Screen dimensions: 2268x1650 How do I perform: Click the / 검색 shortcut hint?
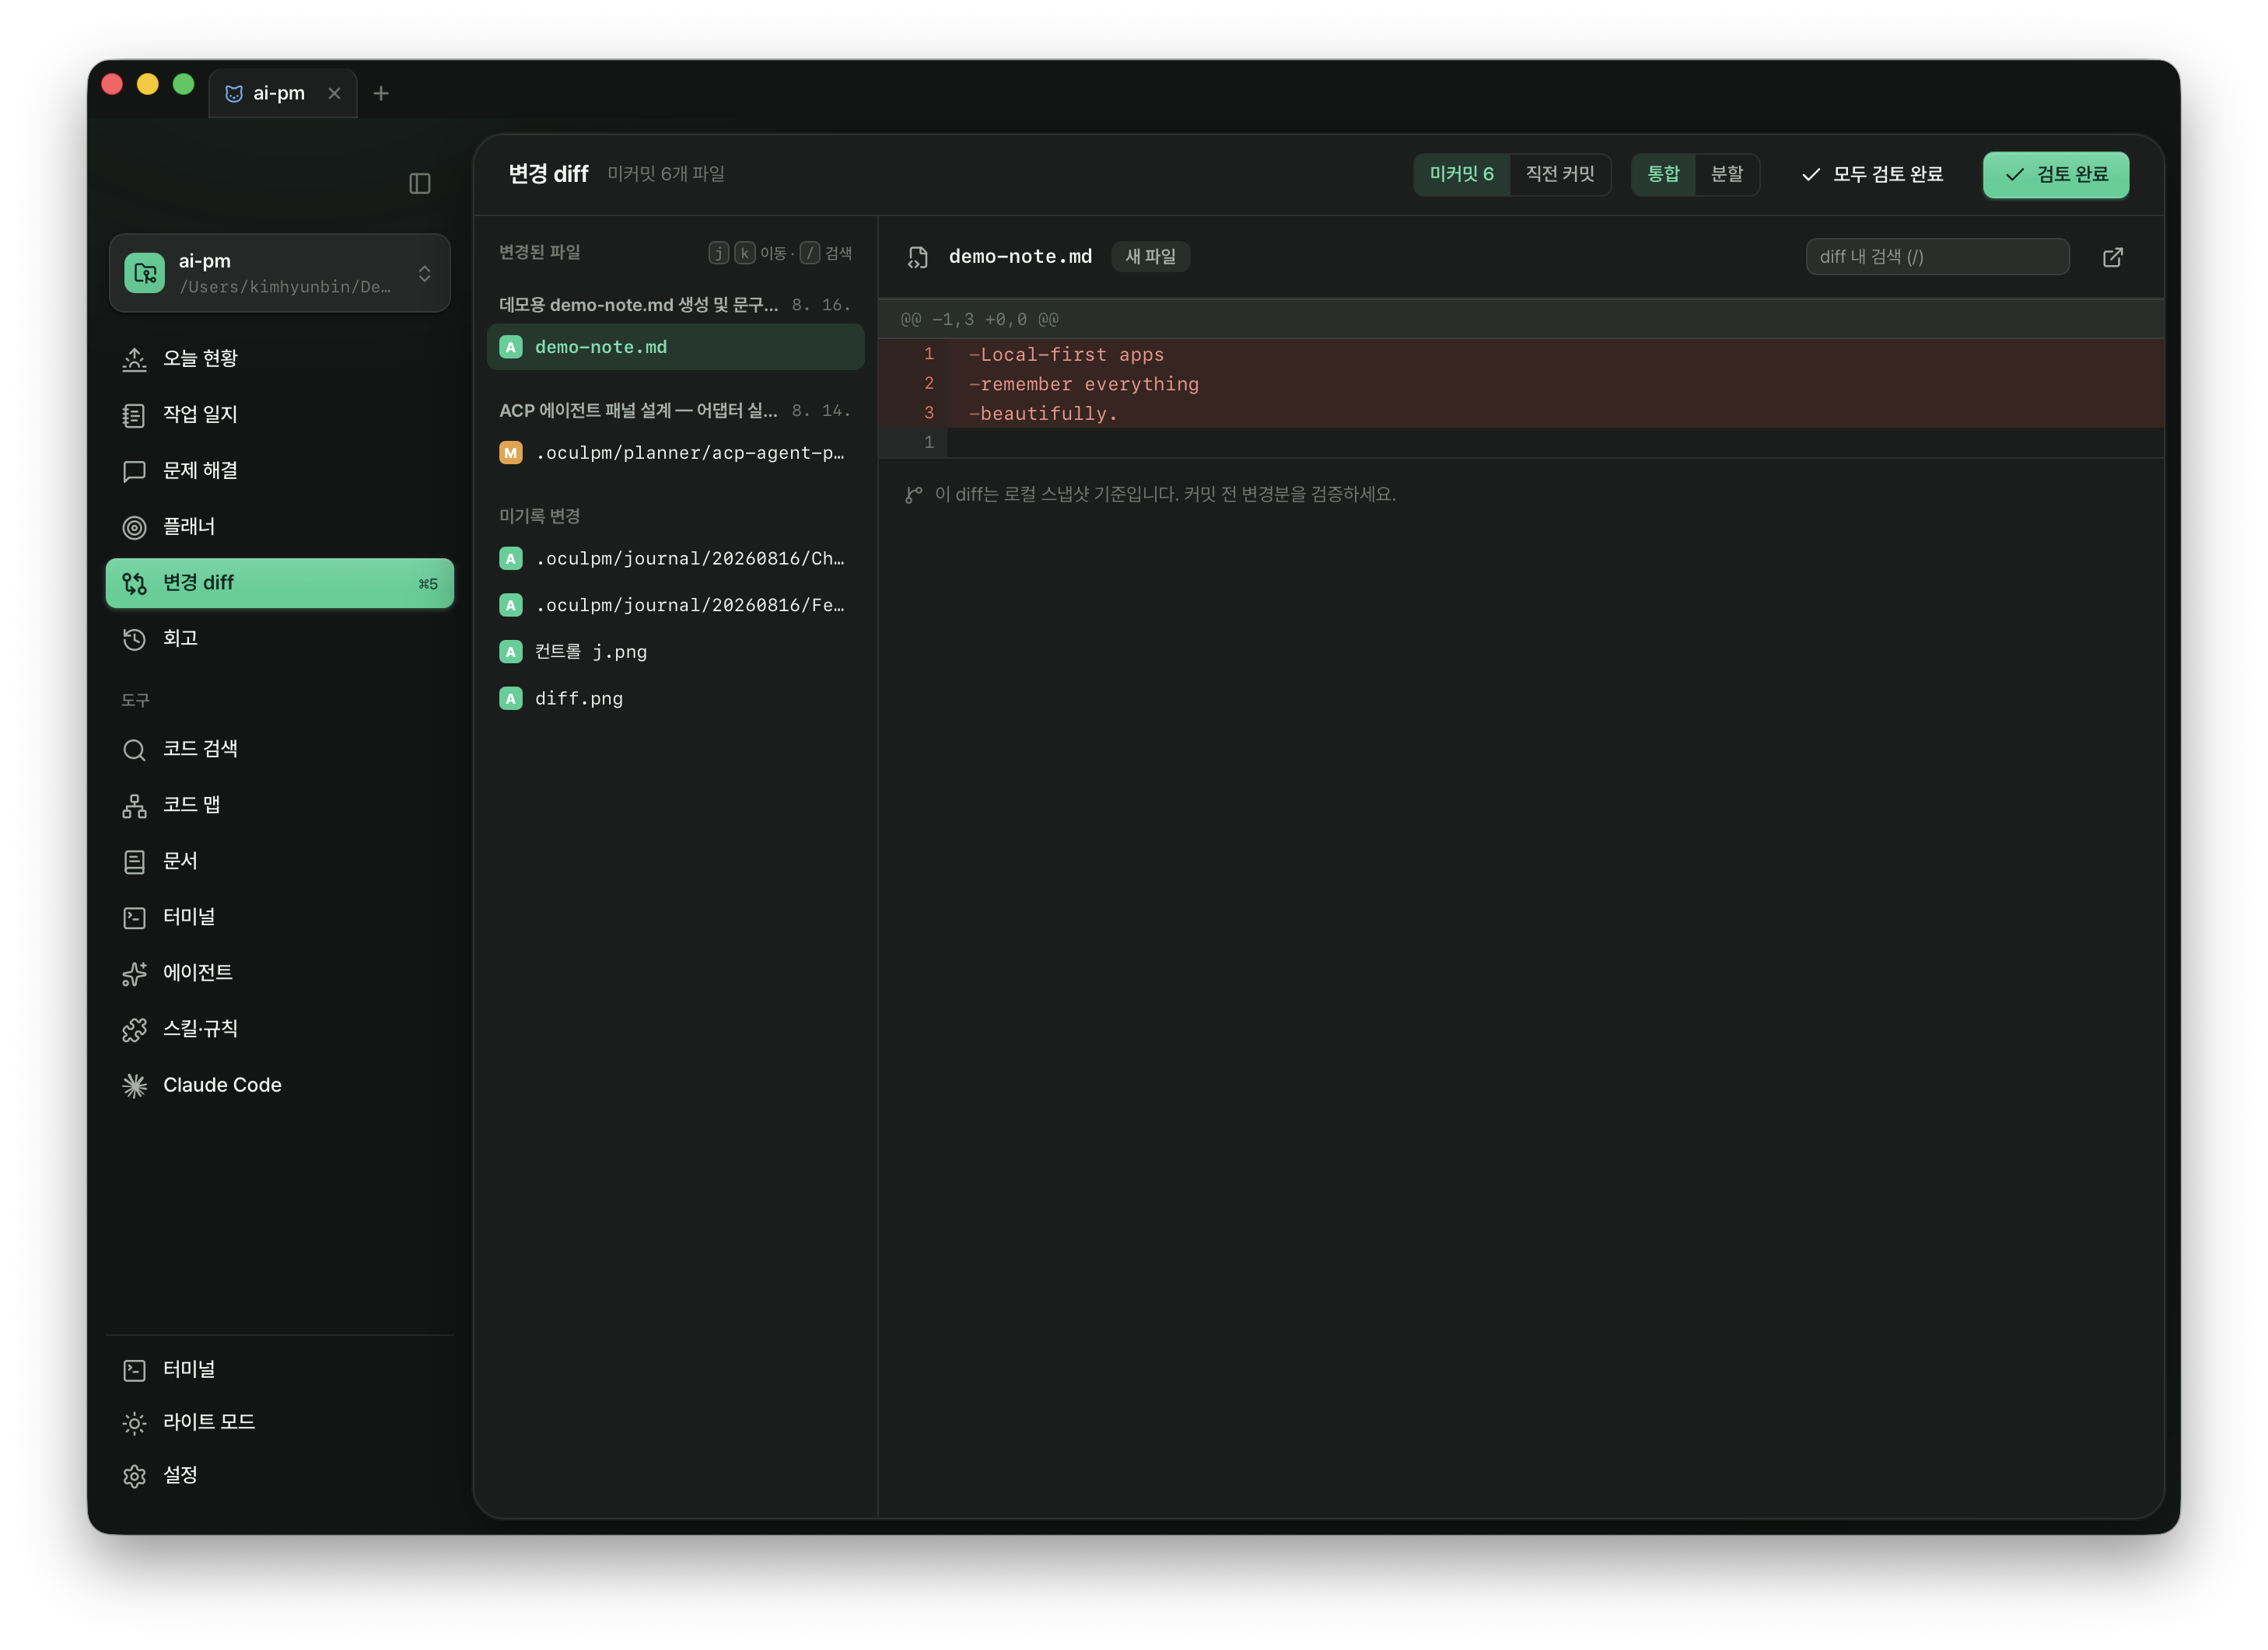click(x=826, y=253)
